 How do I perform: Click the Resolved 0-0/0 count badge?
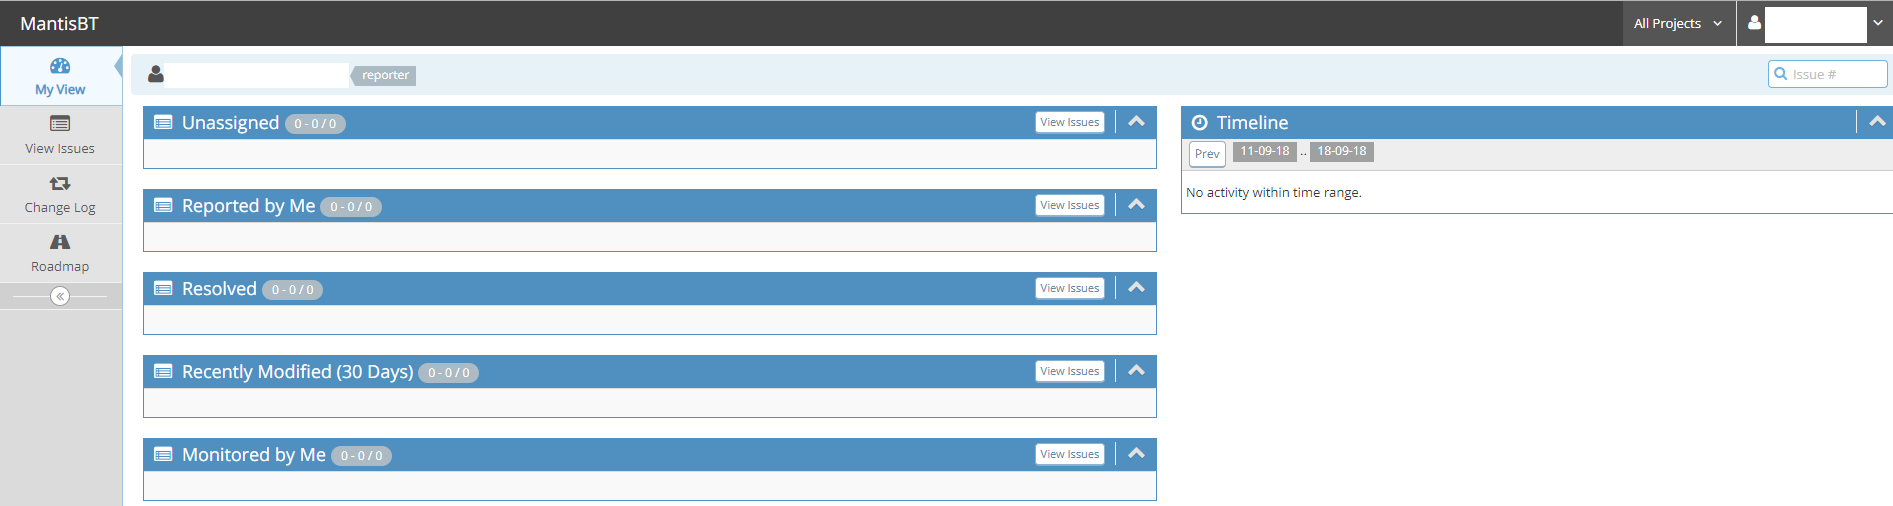point(293,290)
